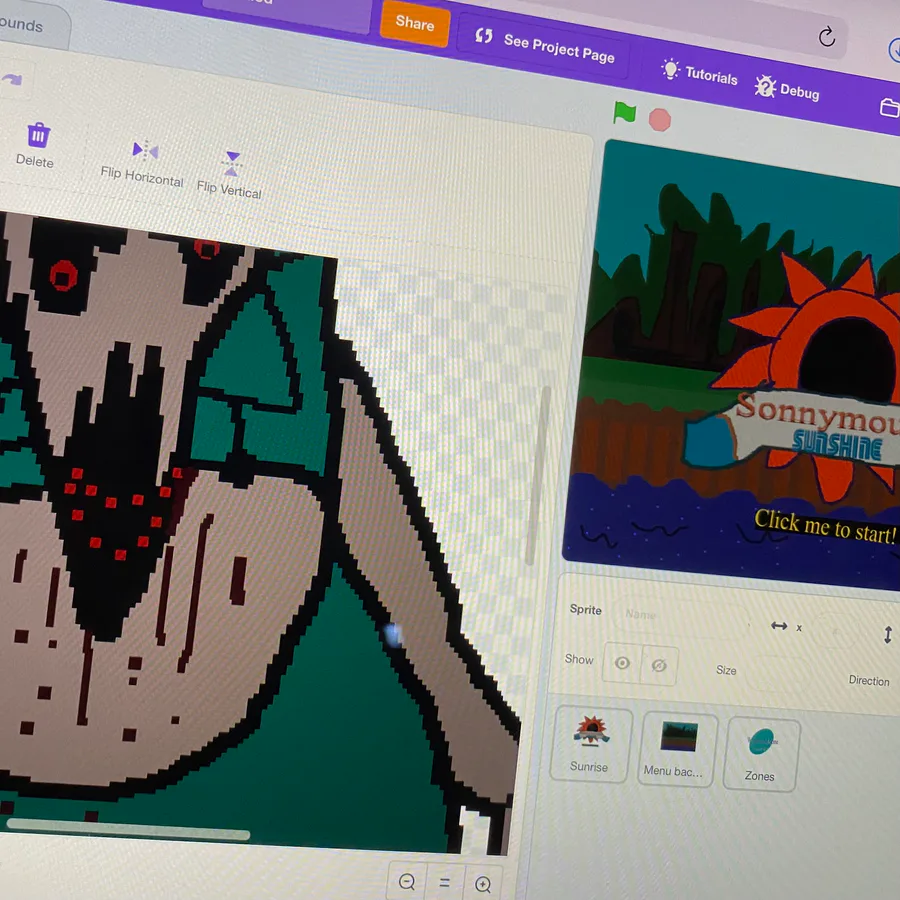Click the Debug bug icon

765,86
